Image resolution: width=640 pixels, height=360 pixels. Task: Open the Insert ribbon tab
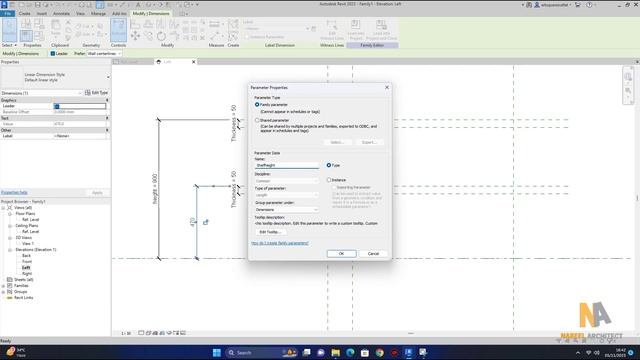(x=42, y=13)
